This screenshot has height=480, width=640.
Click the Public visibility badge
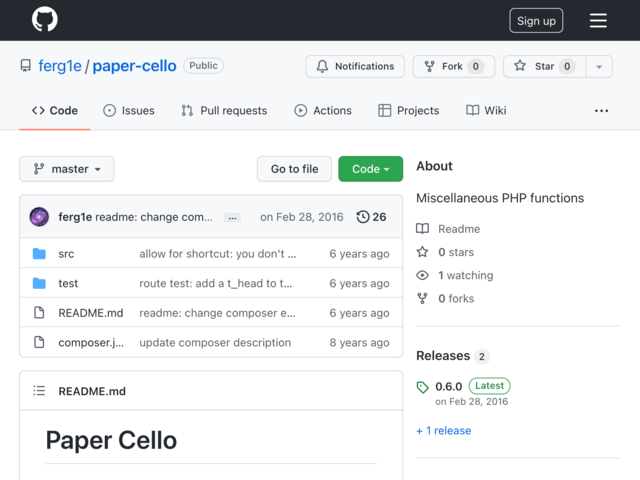tap(203, 66)
